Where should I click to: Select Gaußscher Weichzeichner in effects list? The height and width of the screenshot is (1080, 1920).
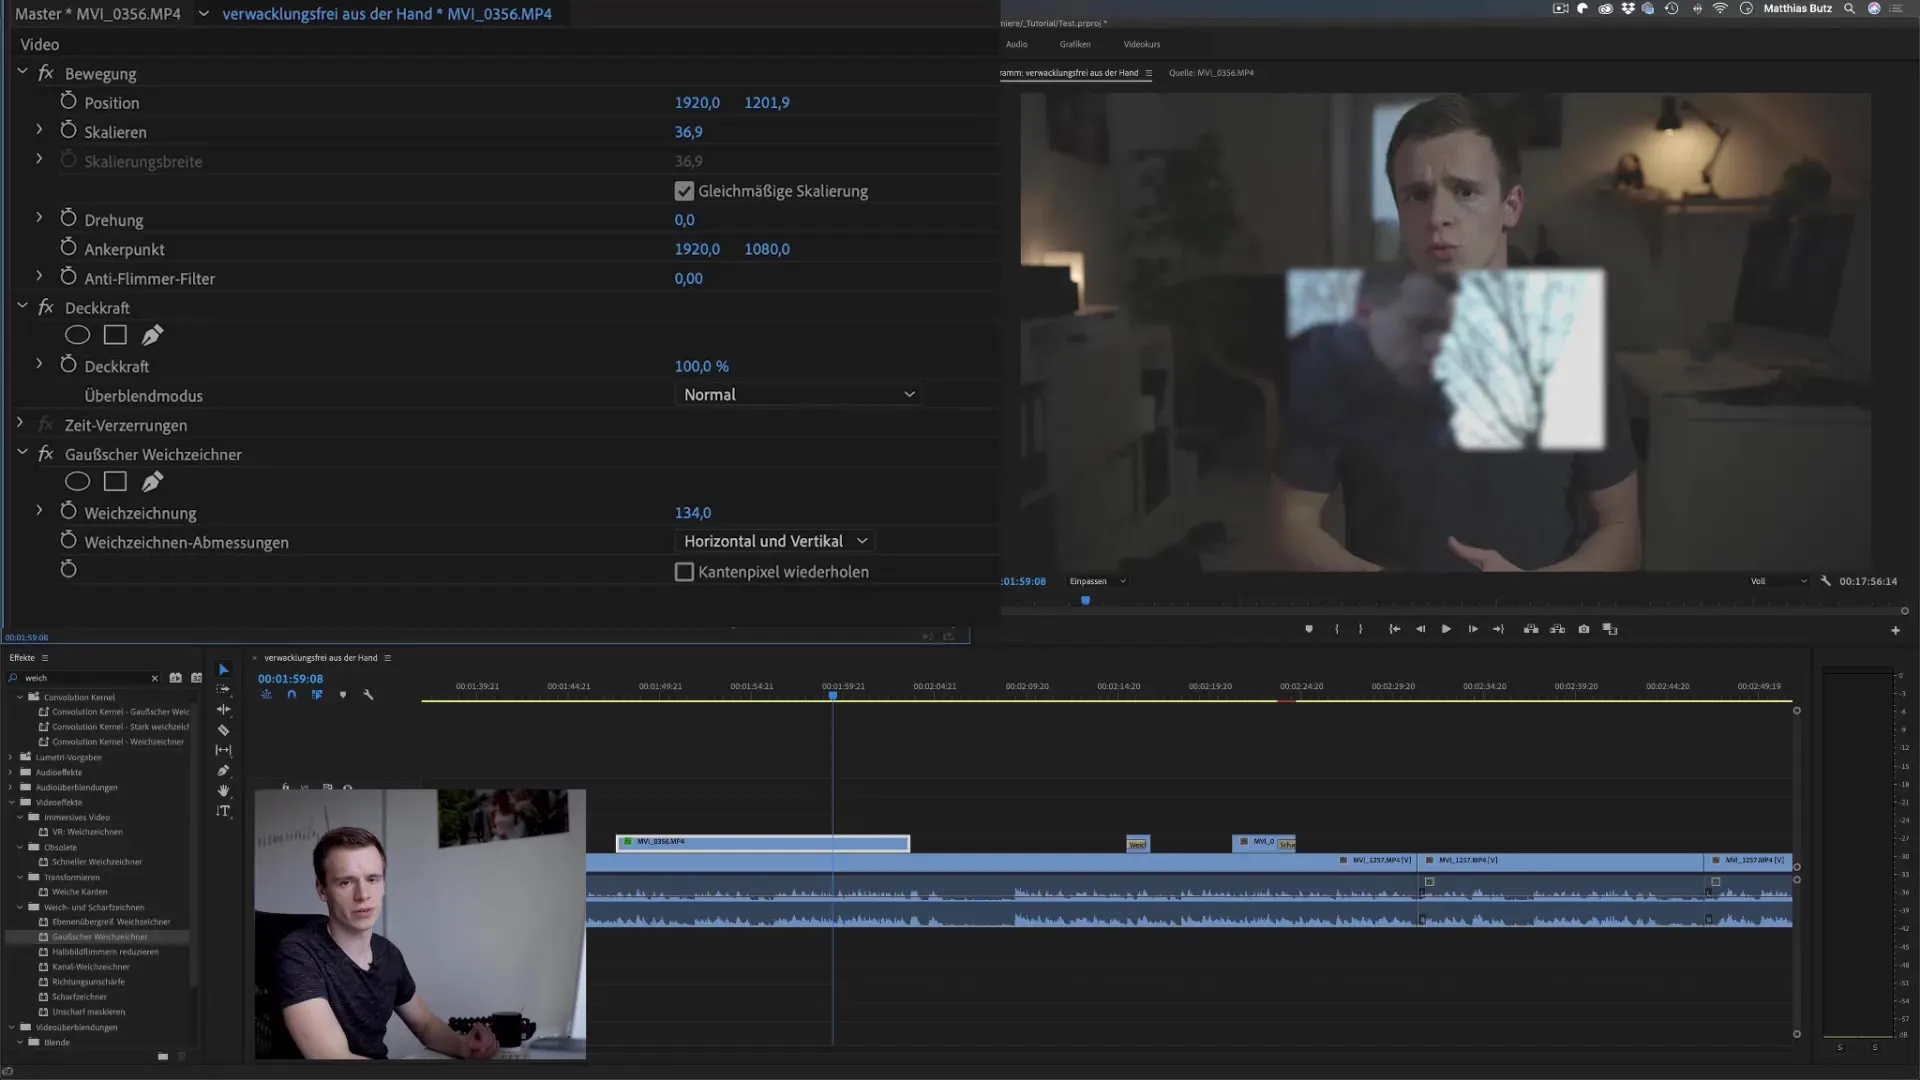(x=99, y=937)
